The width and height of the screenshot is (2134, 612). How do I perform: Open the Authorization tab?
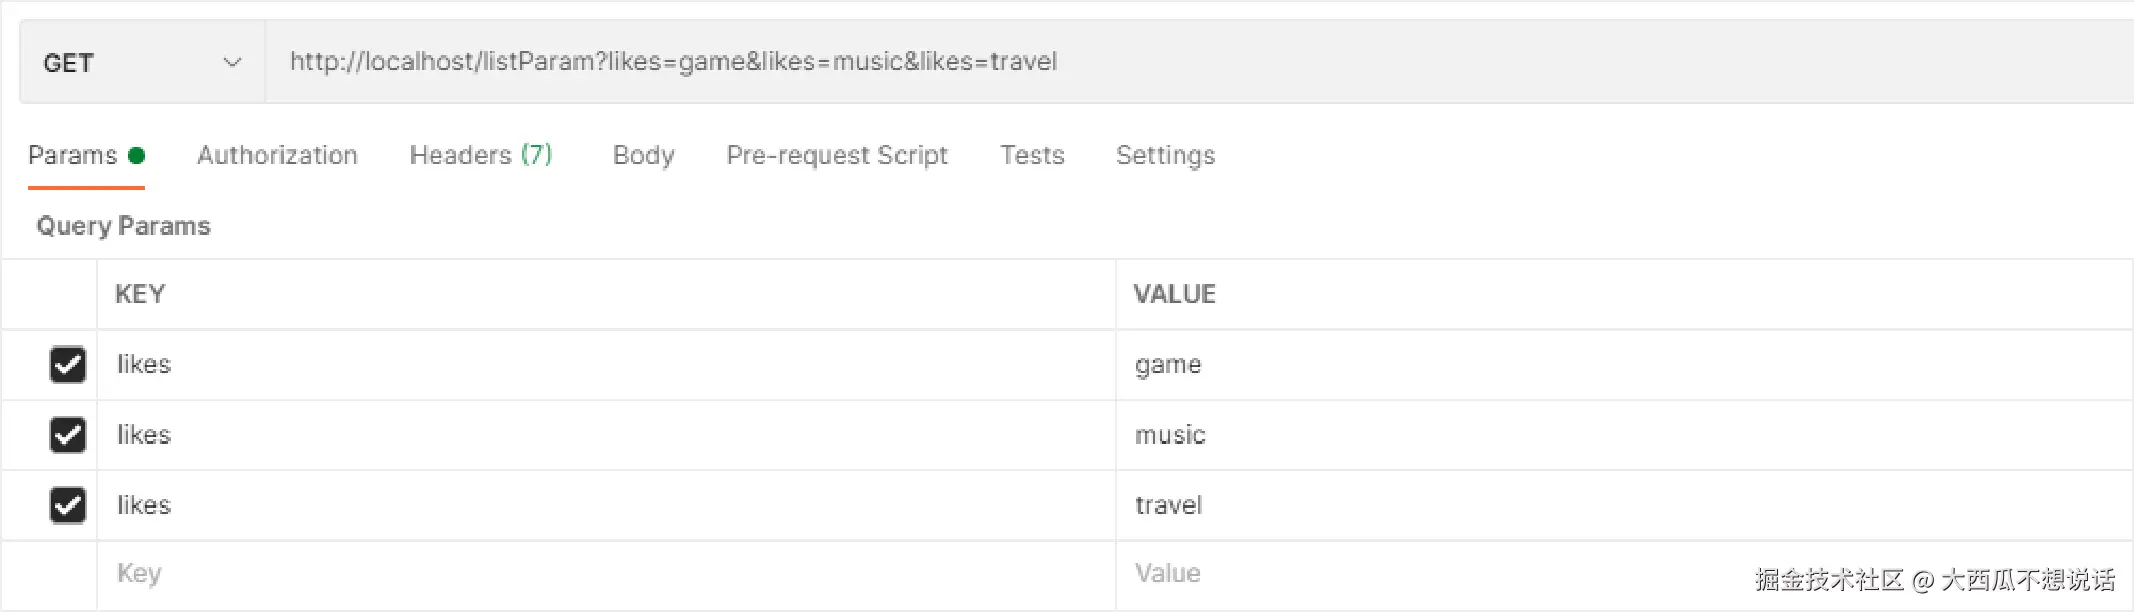(x=277, y=156)
